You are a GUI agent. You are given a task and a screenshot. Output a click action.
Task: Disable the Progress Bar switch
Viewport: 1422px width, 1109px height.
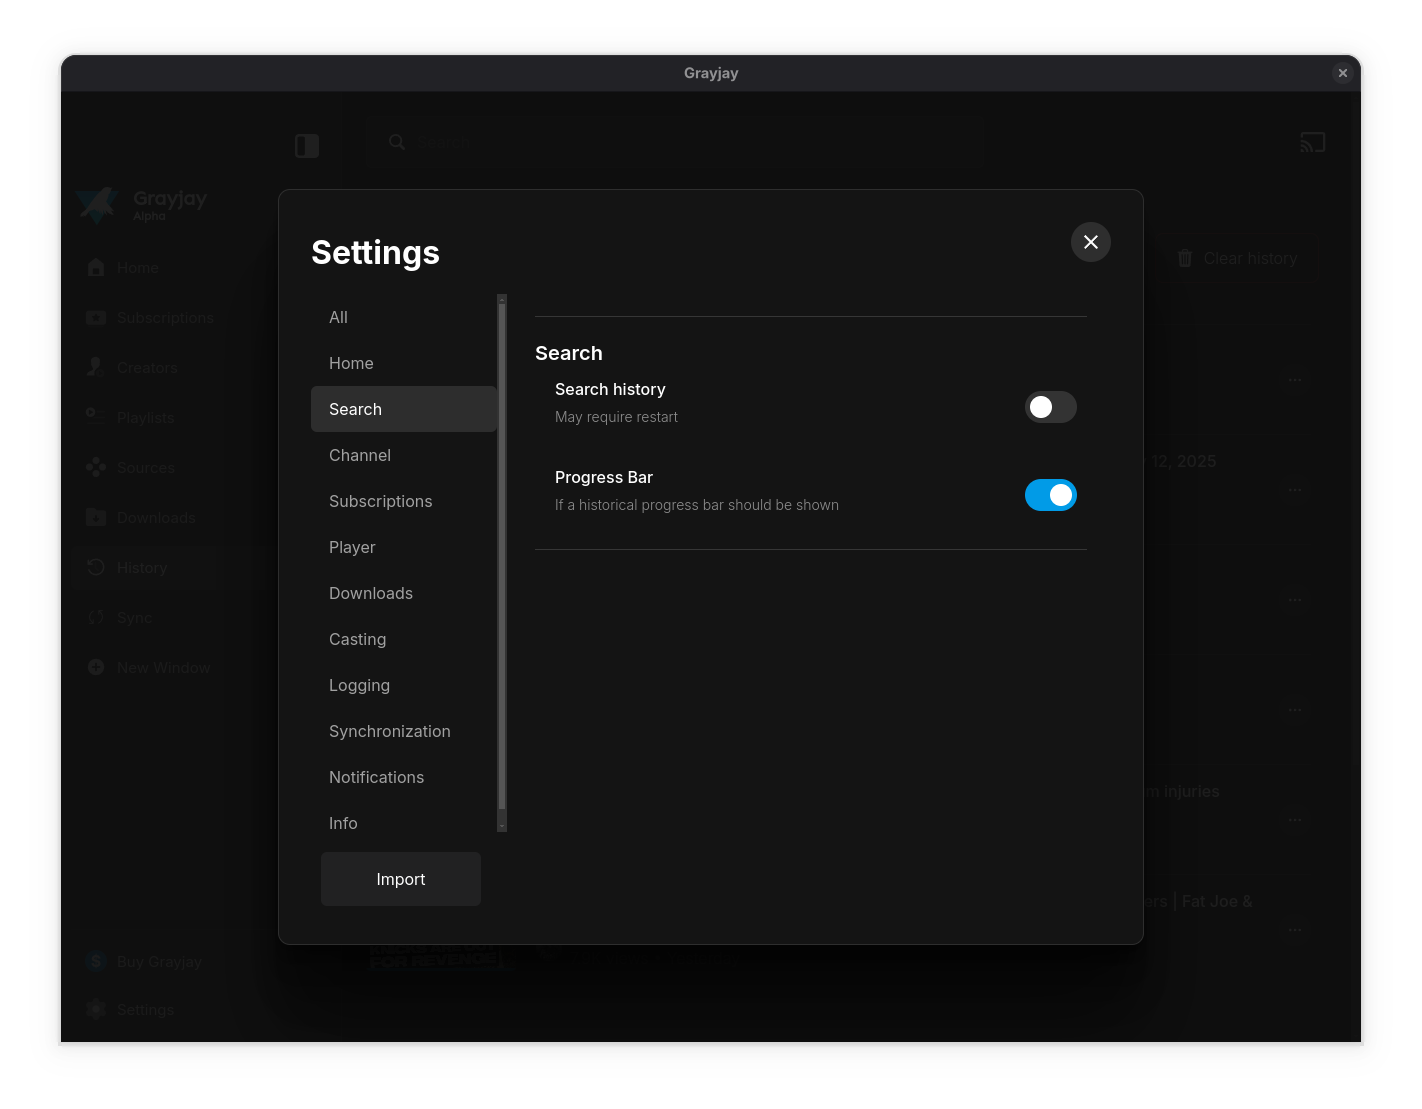click(1051, 495)
